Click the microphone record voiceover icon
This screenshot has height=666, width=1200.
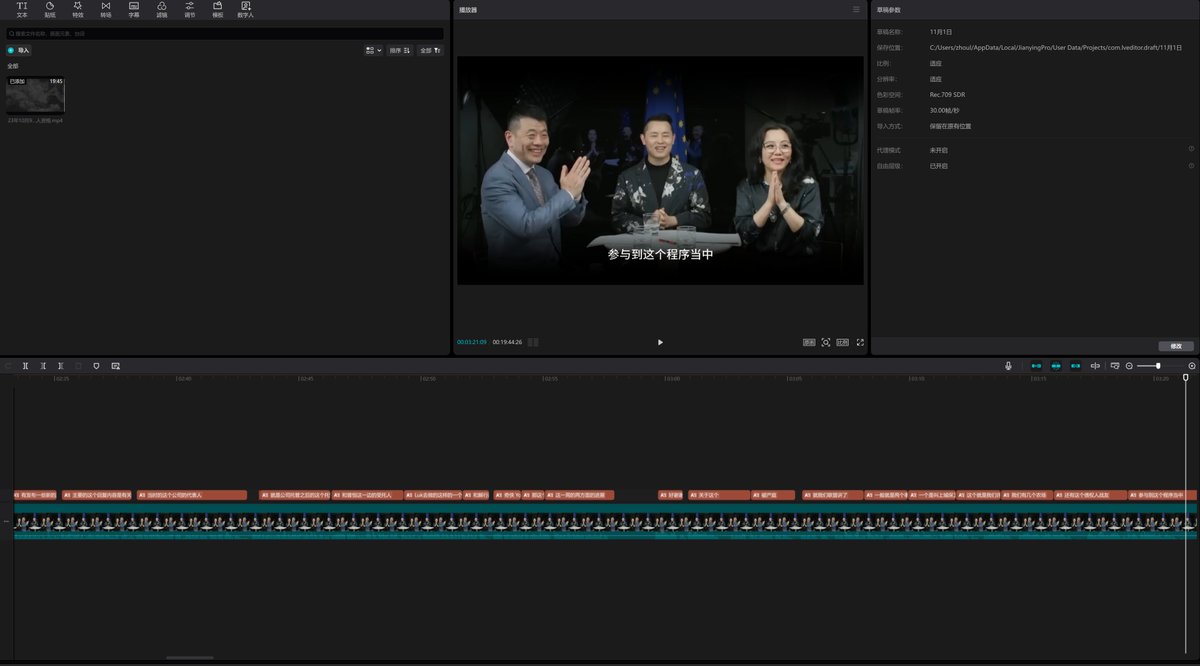coord(1008,366)
